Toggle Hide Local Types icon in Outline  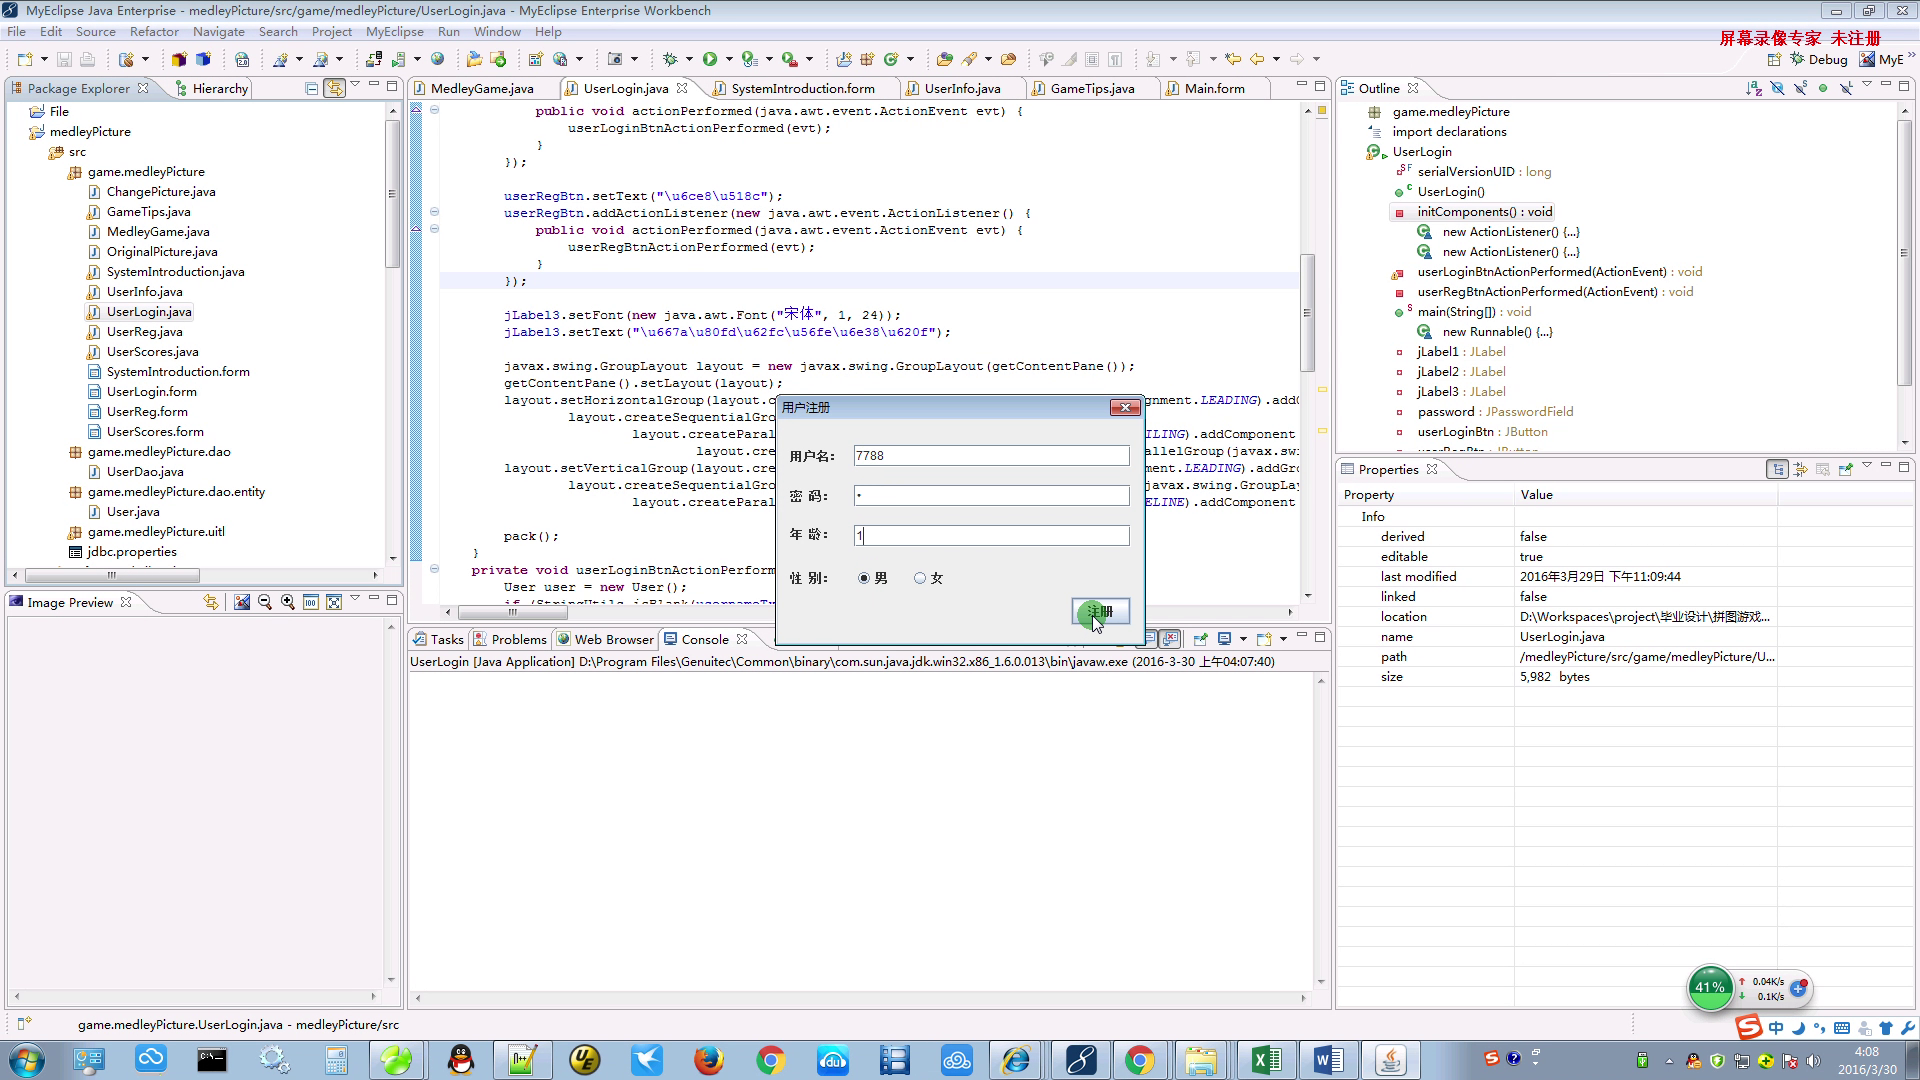[x=1846, y=88]
